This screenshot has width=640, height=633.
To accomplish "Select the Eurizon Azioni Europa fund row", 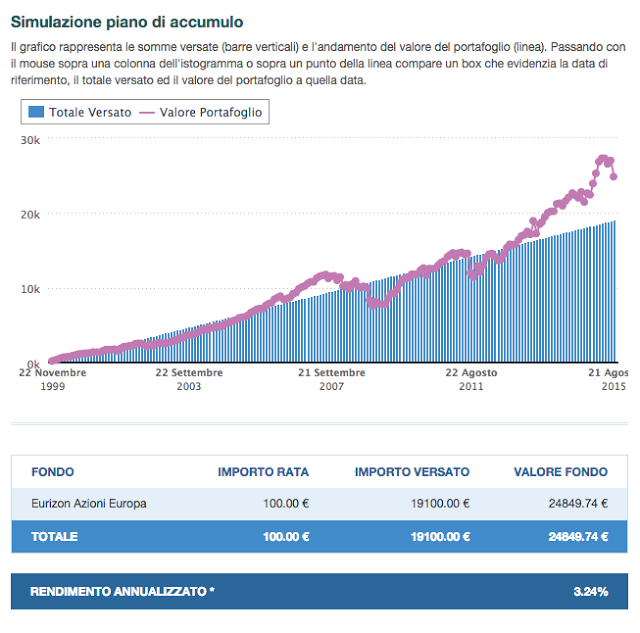I will pos(89,504).
